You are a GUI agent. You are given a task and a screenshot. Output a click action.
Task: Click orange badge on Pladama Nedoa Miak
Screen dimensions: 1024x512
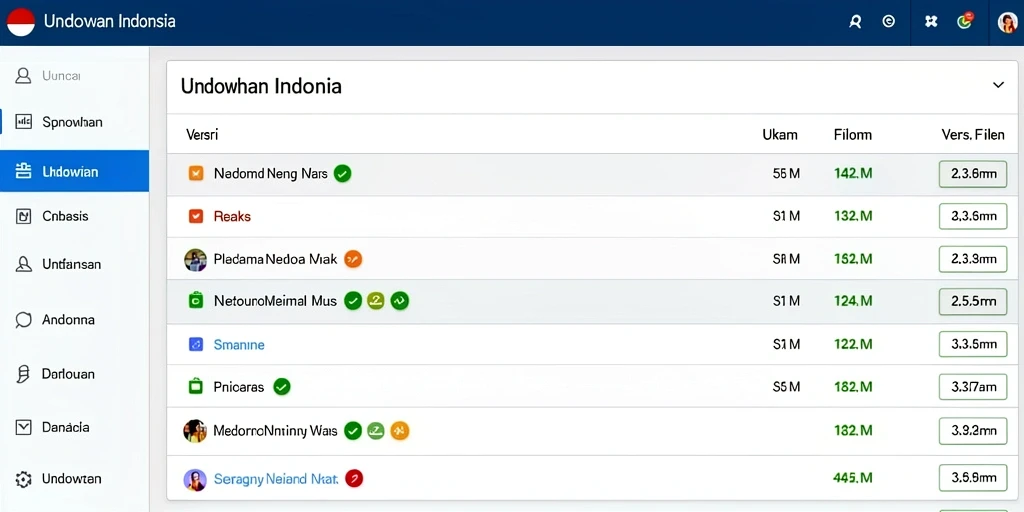[x=353, y=259]
